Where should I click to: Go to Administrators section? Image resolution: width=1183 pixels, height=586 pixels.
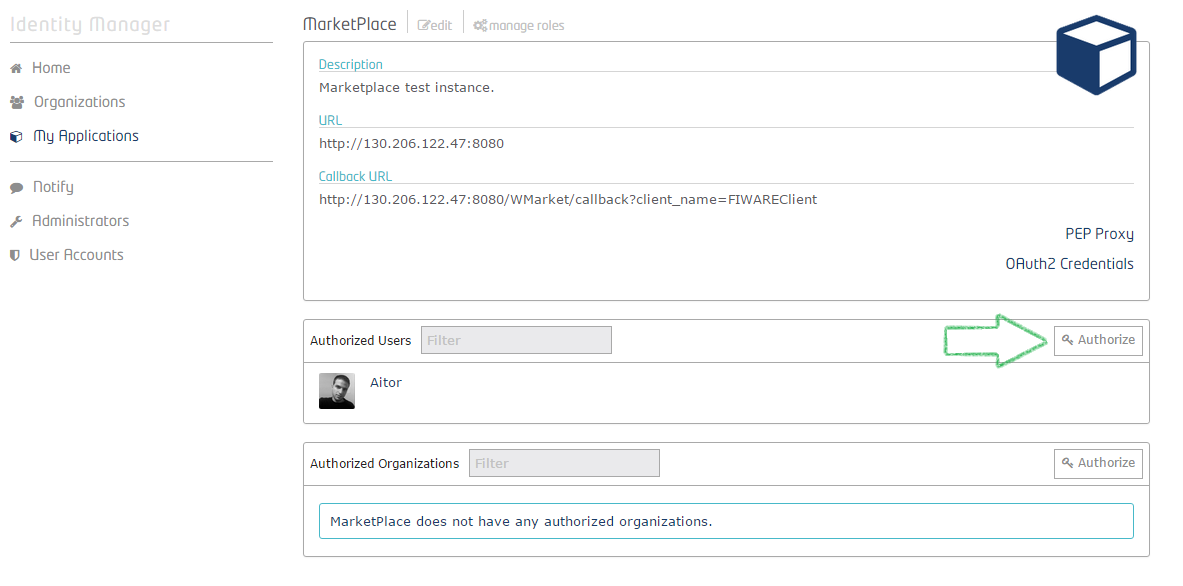coord(81,221)
